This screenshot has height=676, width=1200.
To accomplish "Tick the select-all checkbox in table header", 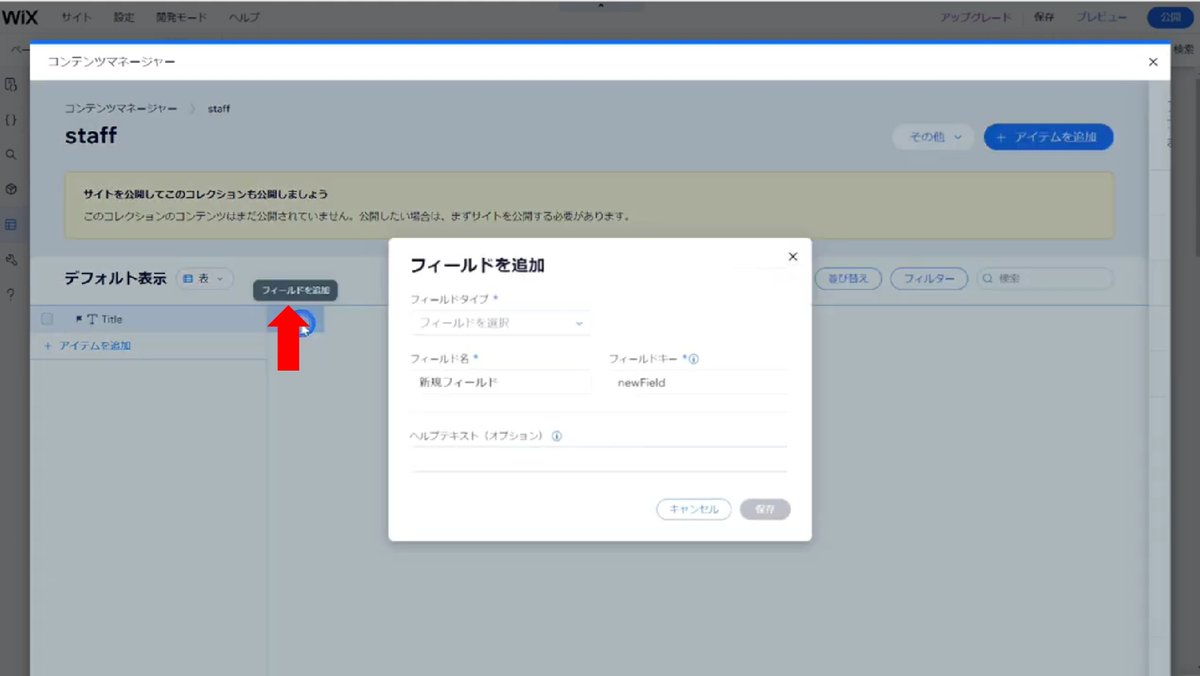I will coord(47,319).
